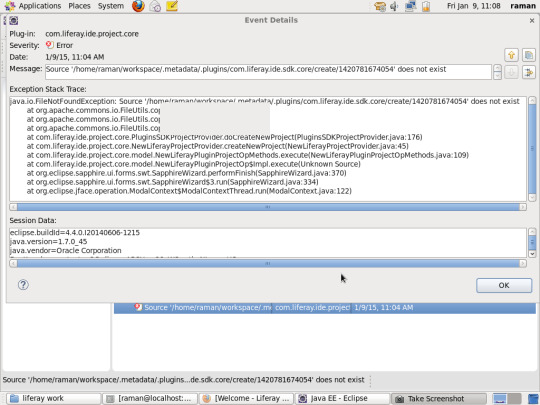Click the stack trace vertical scrollbar thumb
The height and width of the screenshot is (405, 540).
pos(532,149)
